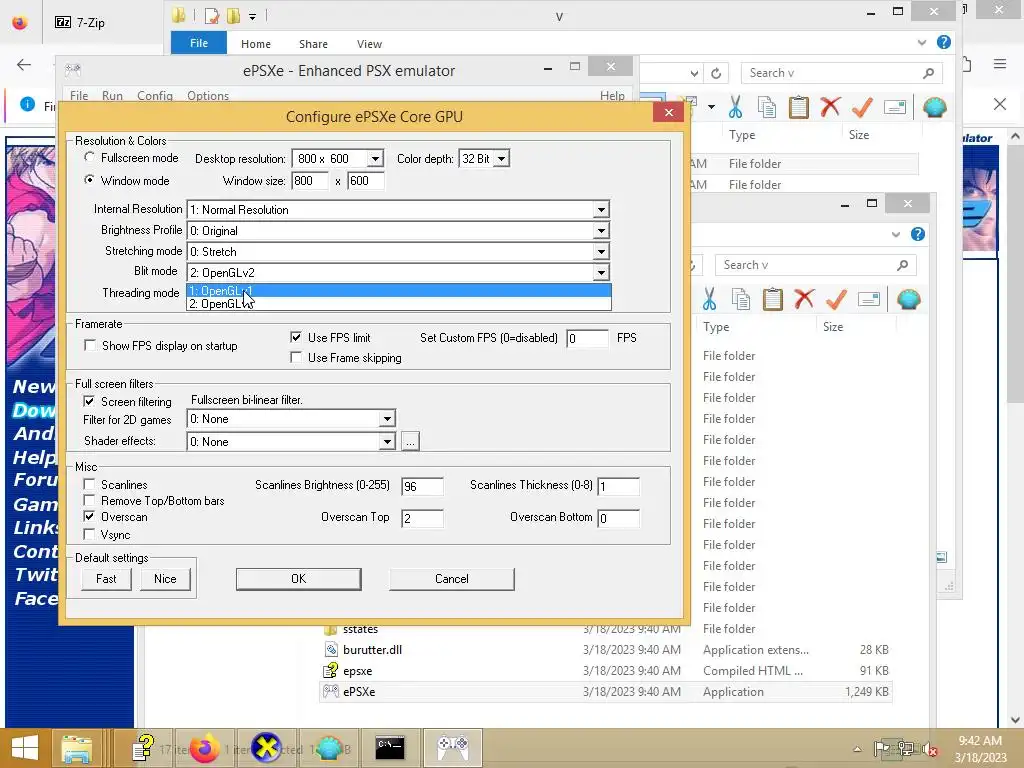The image size is (1024, 768).
Task: Cancel the GPU configuration dialog
Action: (x=451, y=579)
